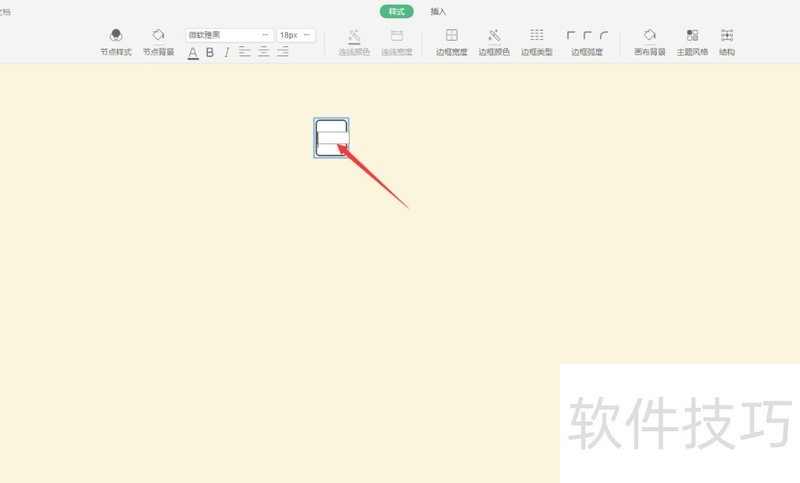800x483 pixels.
Task: Open 主题风格 theme style options
Action: (692, 41)
